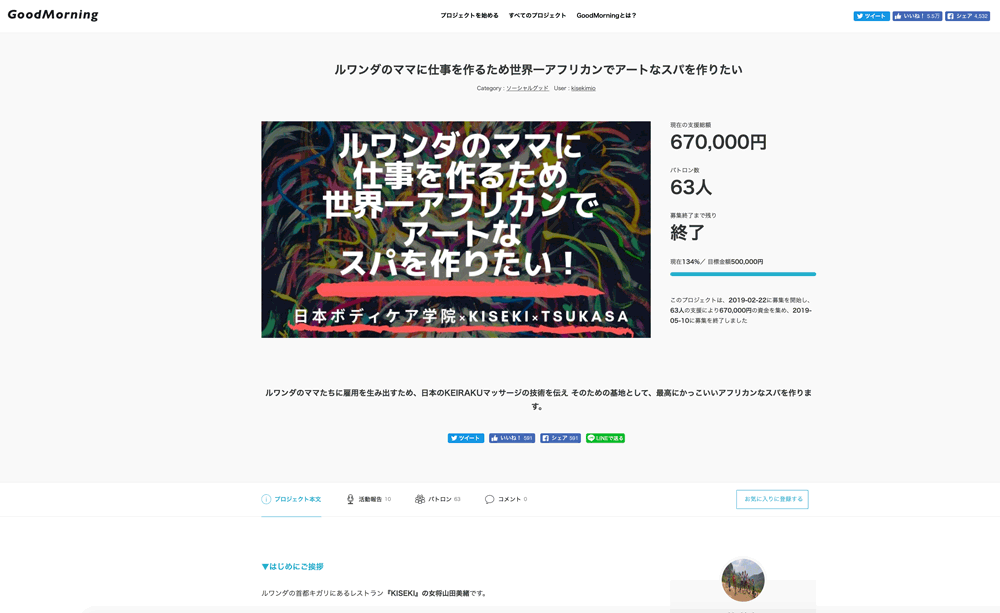Open the パトロン tab
This screenshot has width=1000, height=613.
pyautogui.click(x=438, y=499)
